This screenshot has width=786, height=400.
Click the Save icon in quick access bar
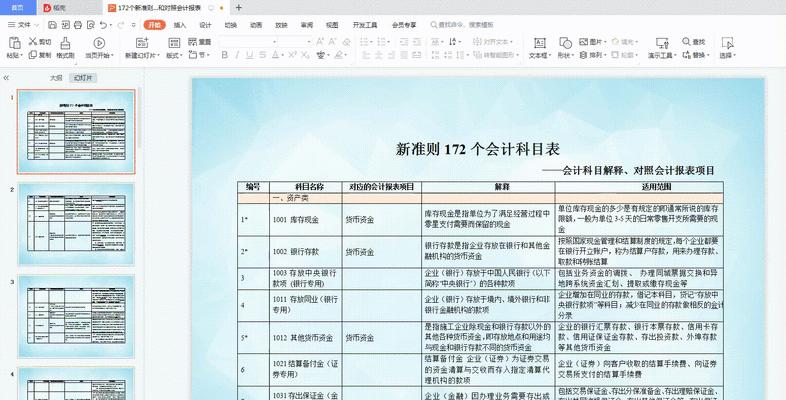[x=52, y=25]
